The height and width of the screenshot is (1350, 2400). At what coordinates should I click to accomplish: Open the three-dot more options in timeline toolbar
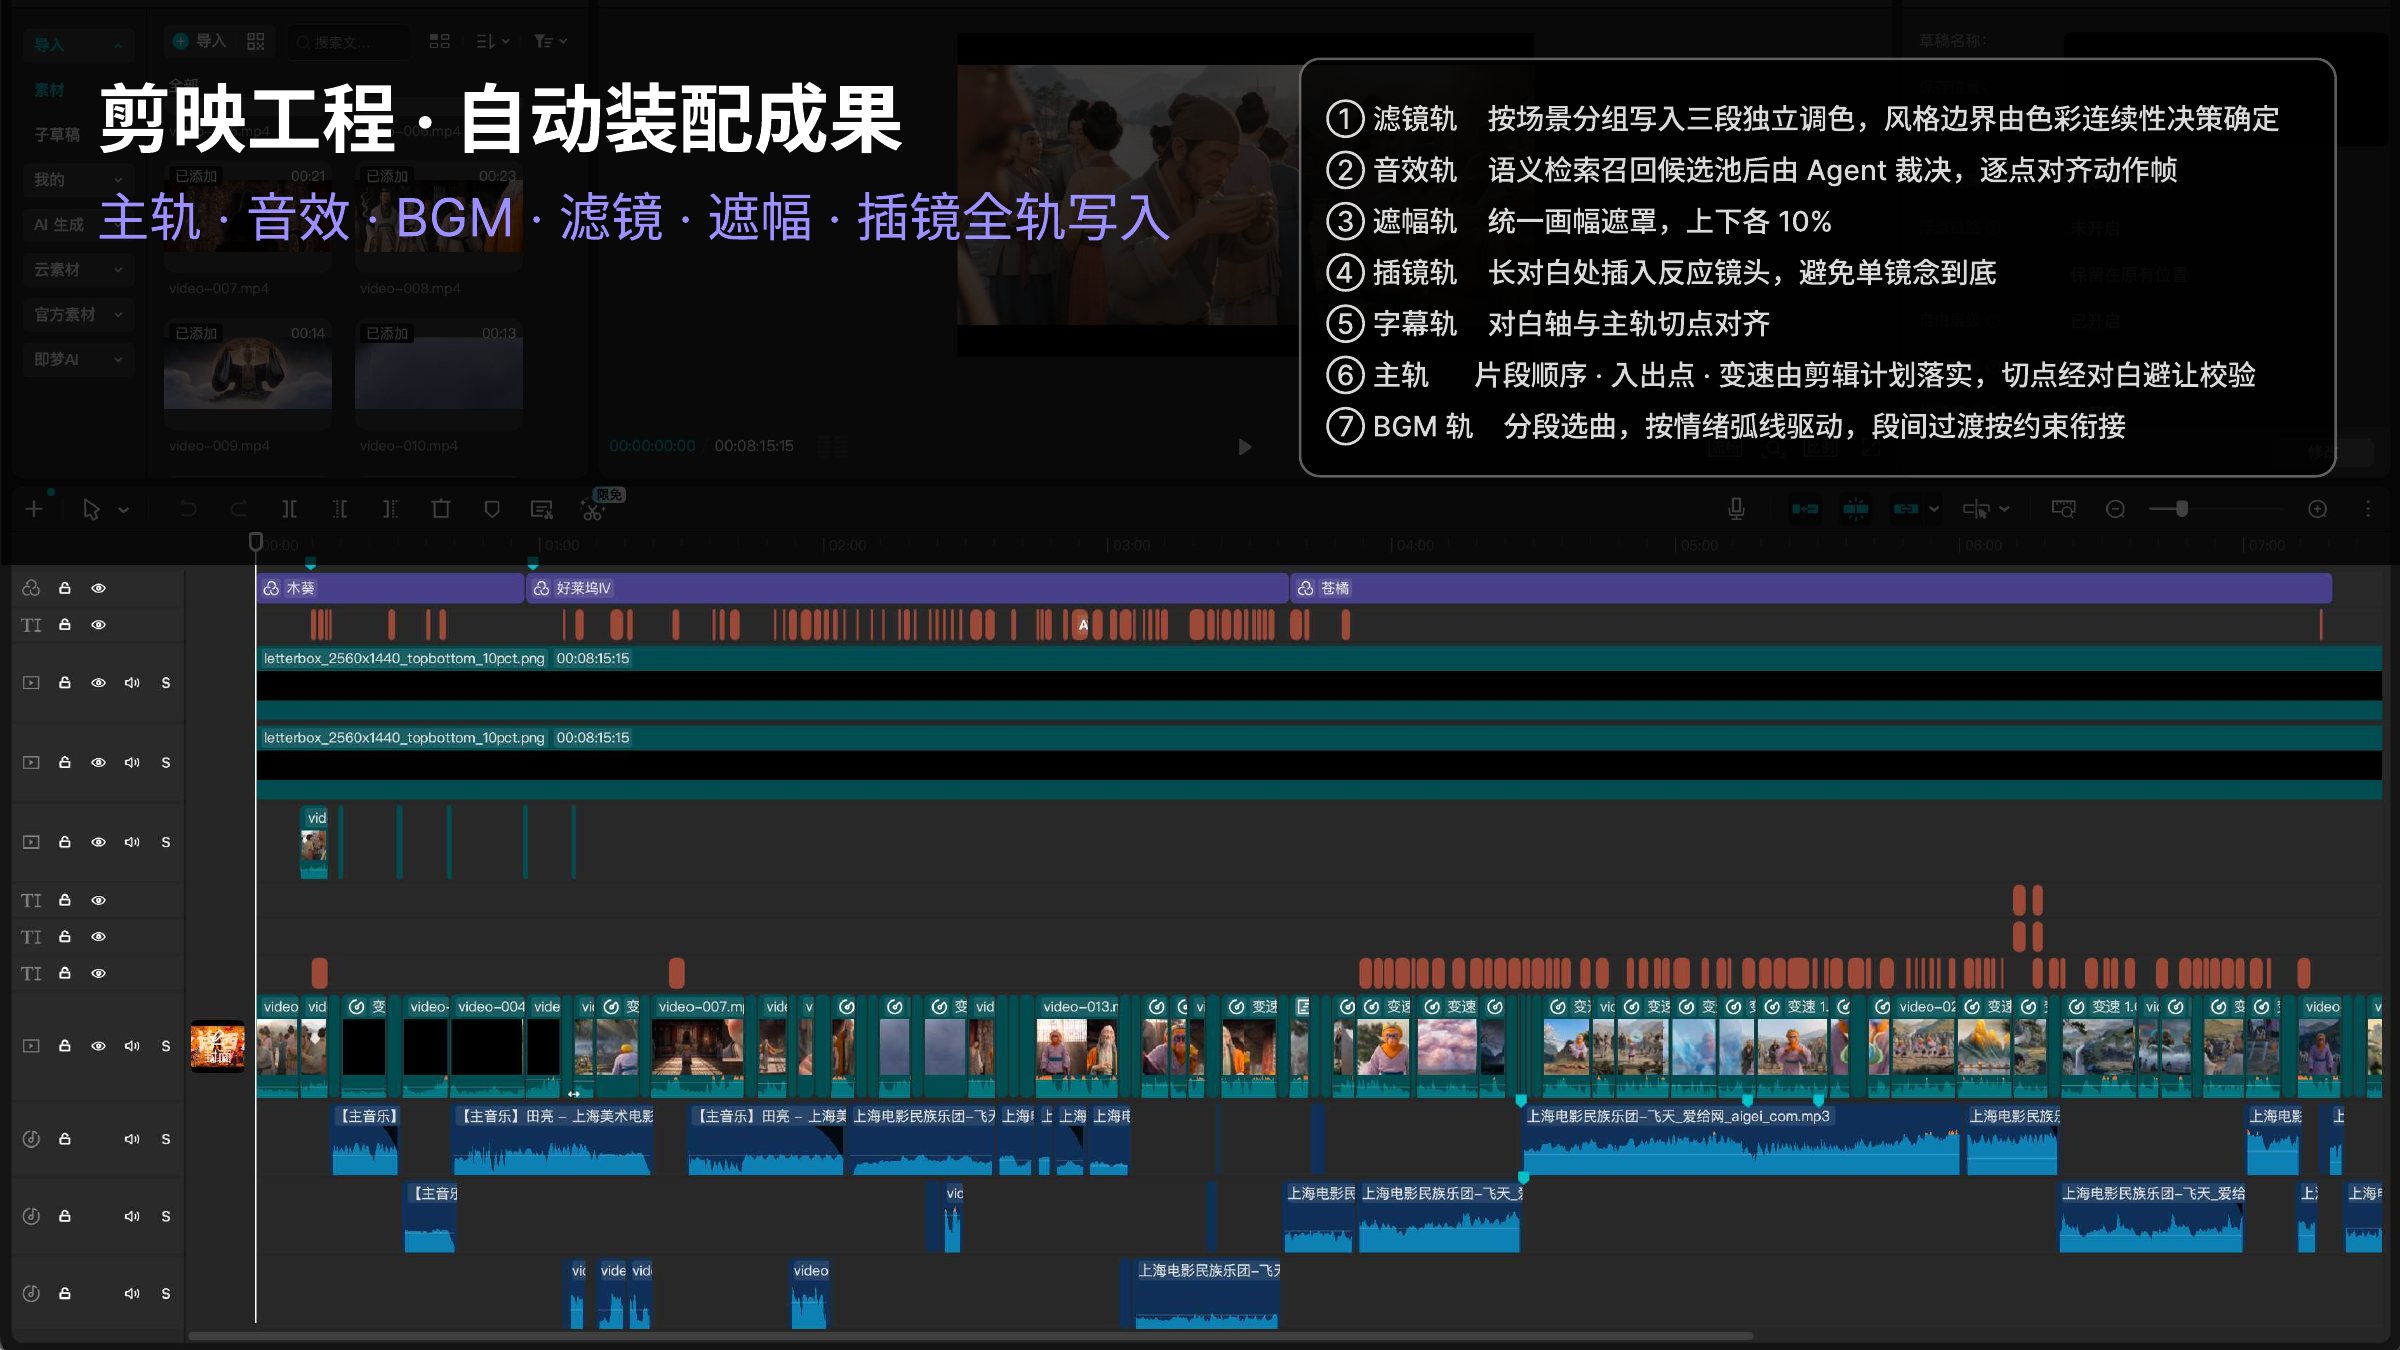2368,509
